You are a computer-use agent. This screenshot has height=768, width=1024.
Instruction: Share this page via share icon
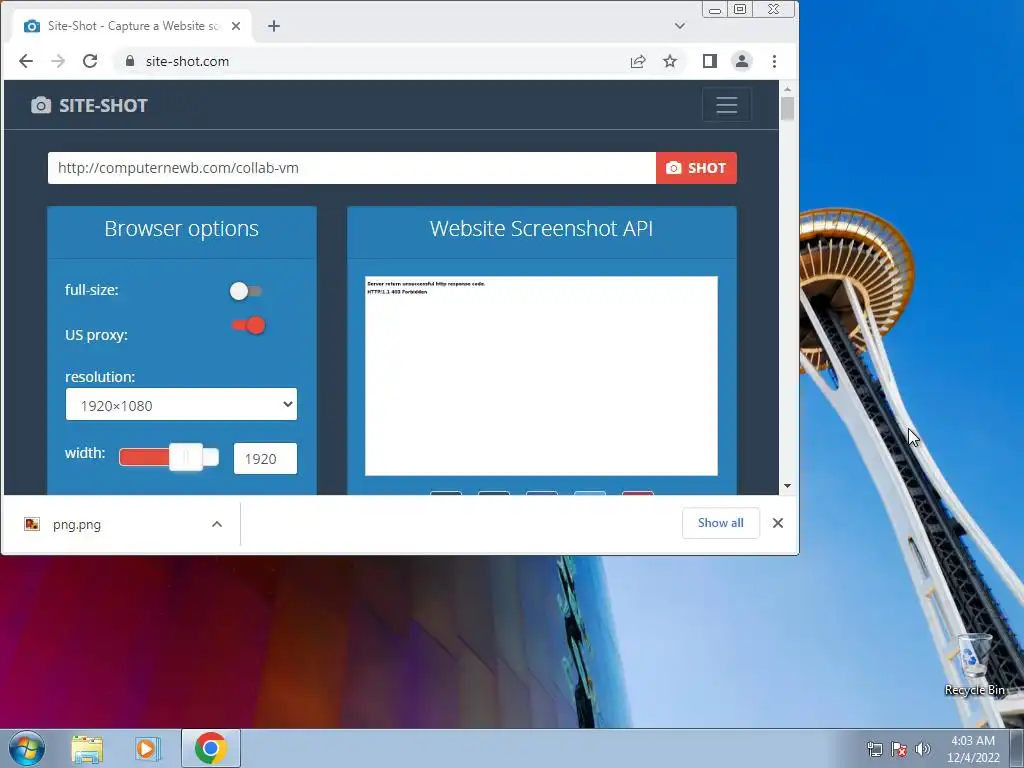tap(638, 61)
